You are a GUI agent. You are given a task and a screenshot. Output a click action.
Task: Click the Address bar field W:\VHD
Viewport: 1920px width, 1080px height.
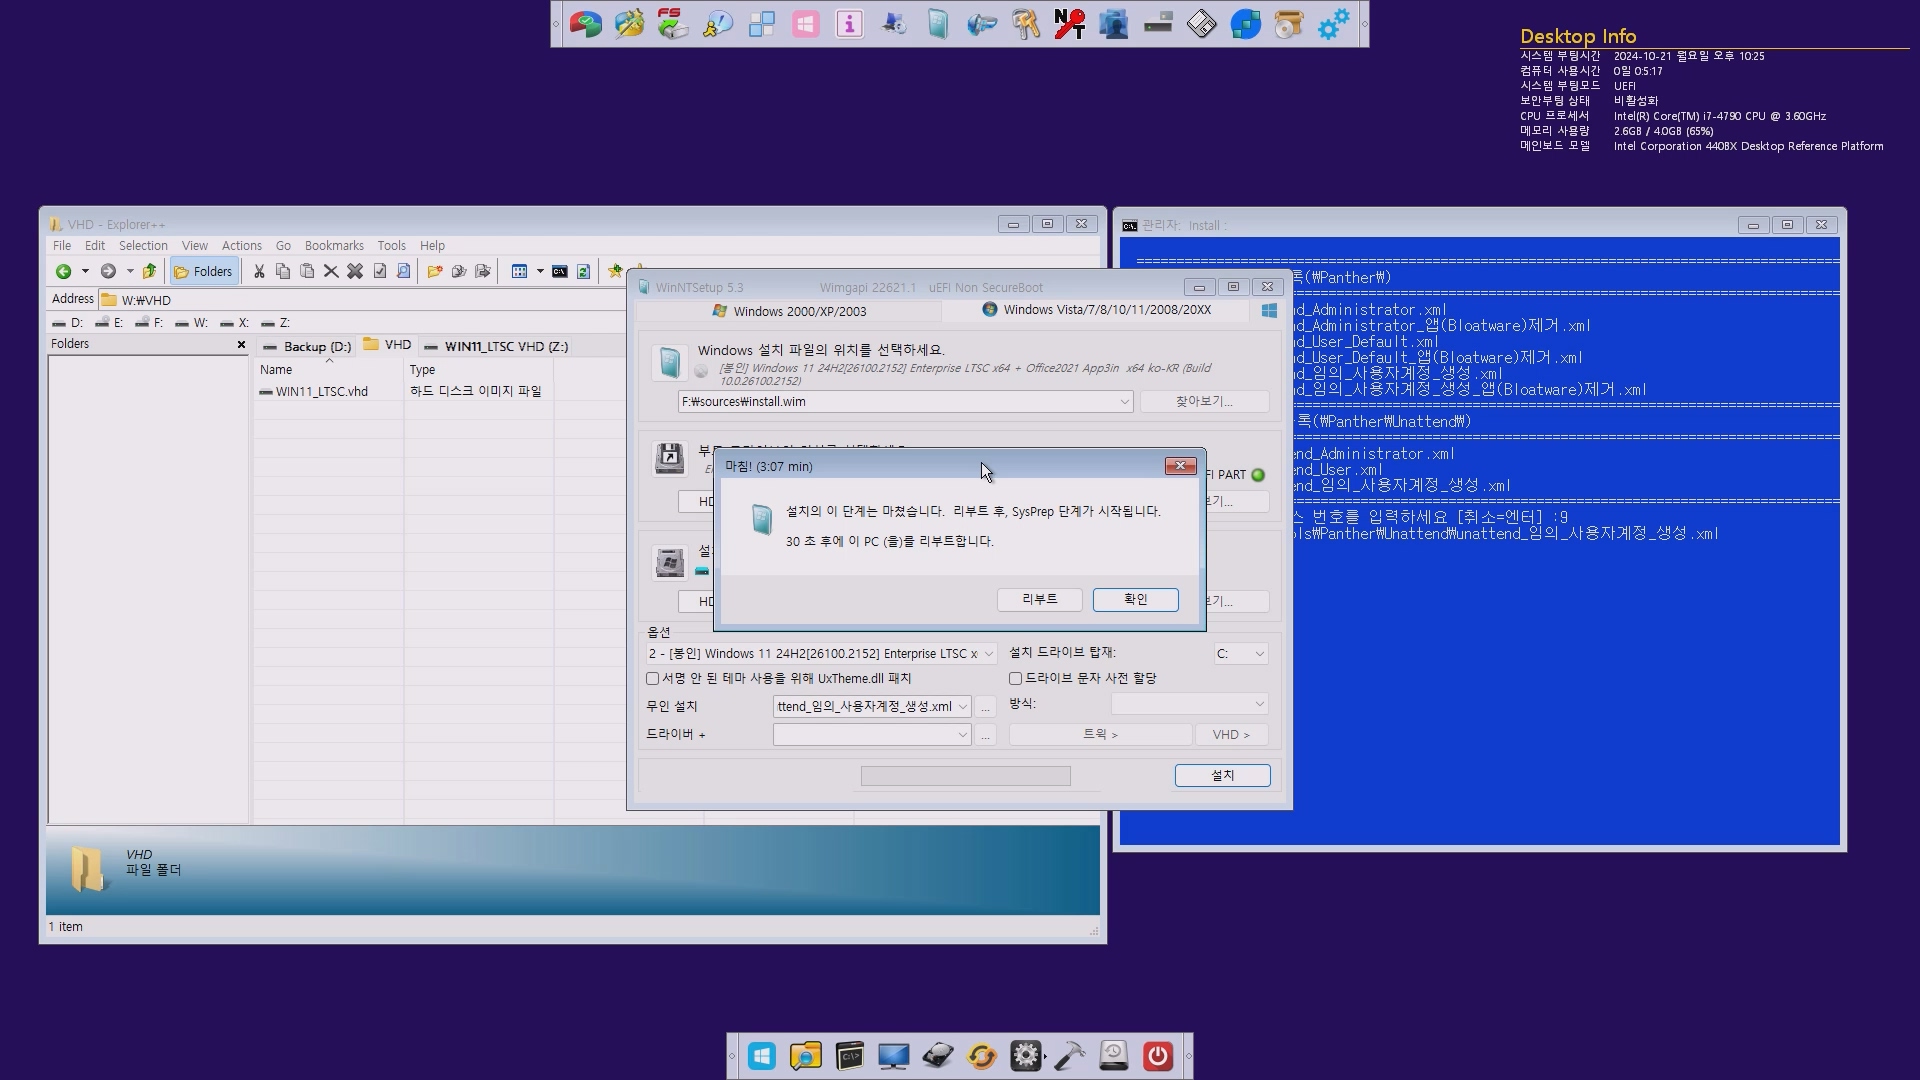click(360, 300)
